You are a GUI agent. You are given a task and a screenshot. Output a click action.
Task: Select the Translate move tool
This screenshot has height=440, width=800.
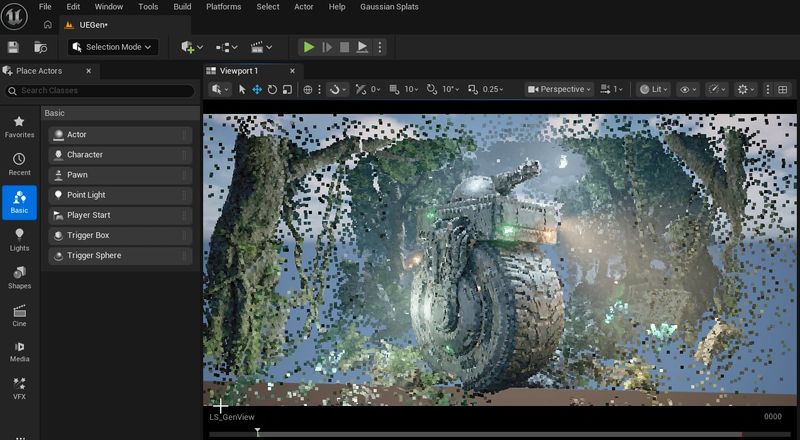point(257,89)
